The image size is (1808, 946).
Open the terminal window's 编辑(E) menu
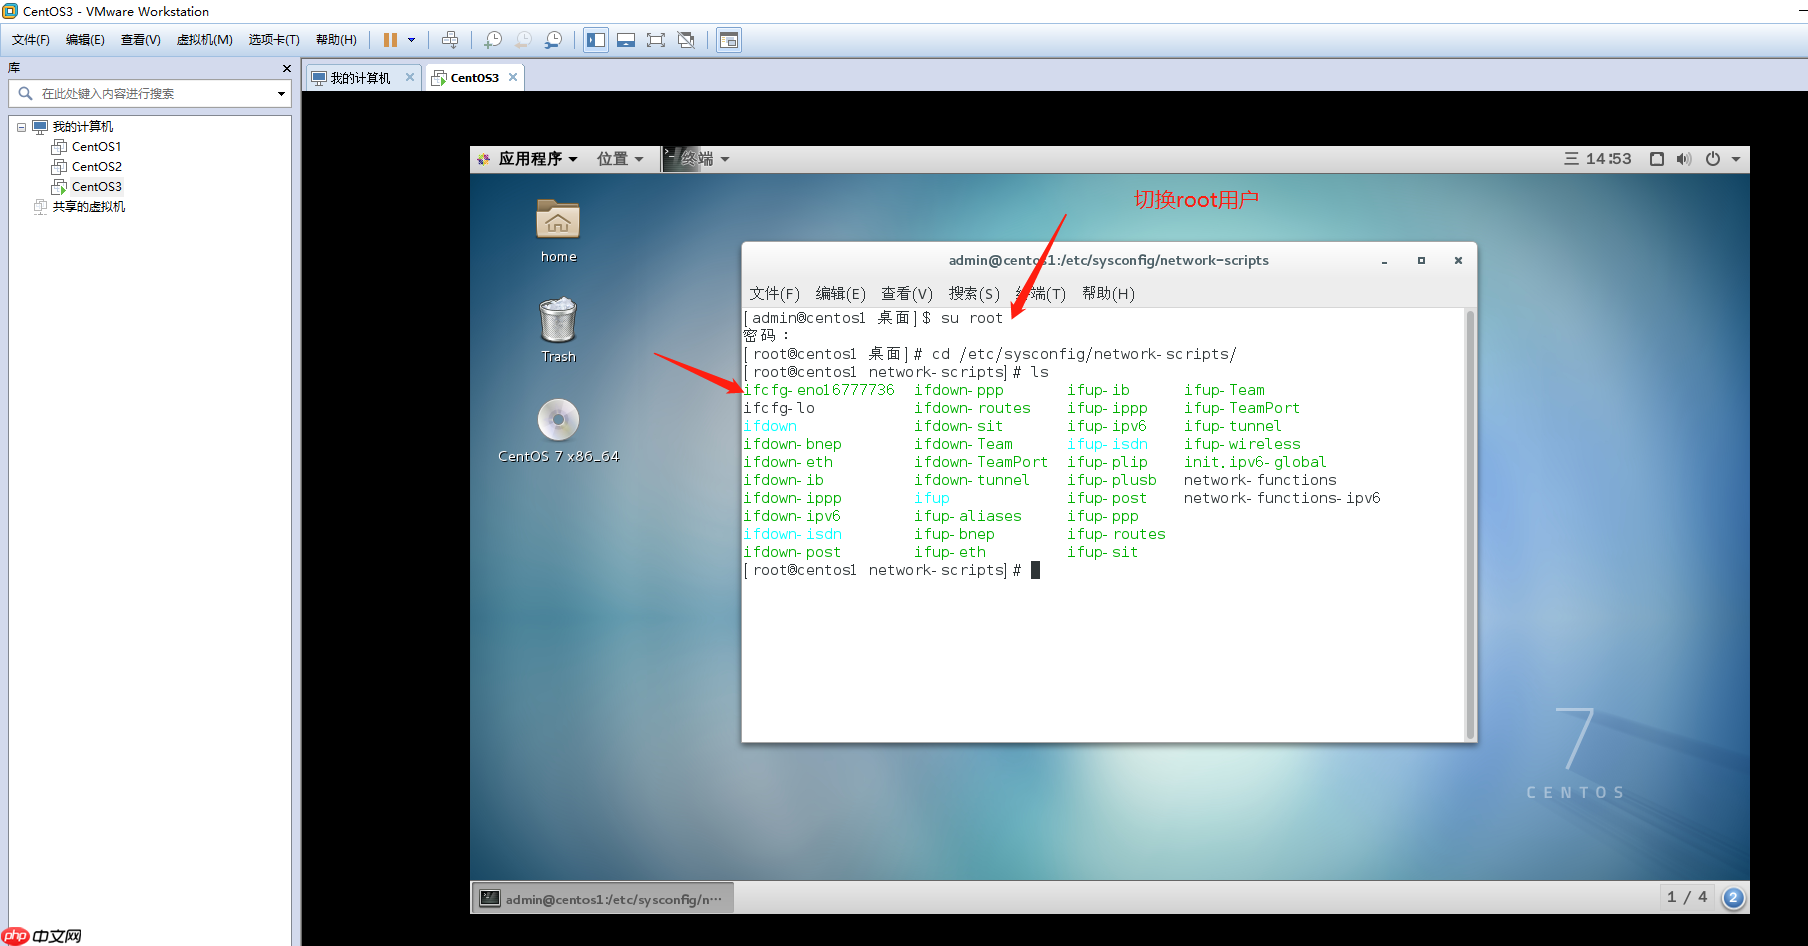tap(841, 293)
